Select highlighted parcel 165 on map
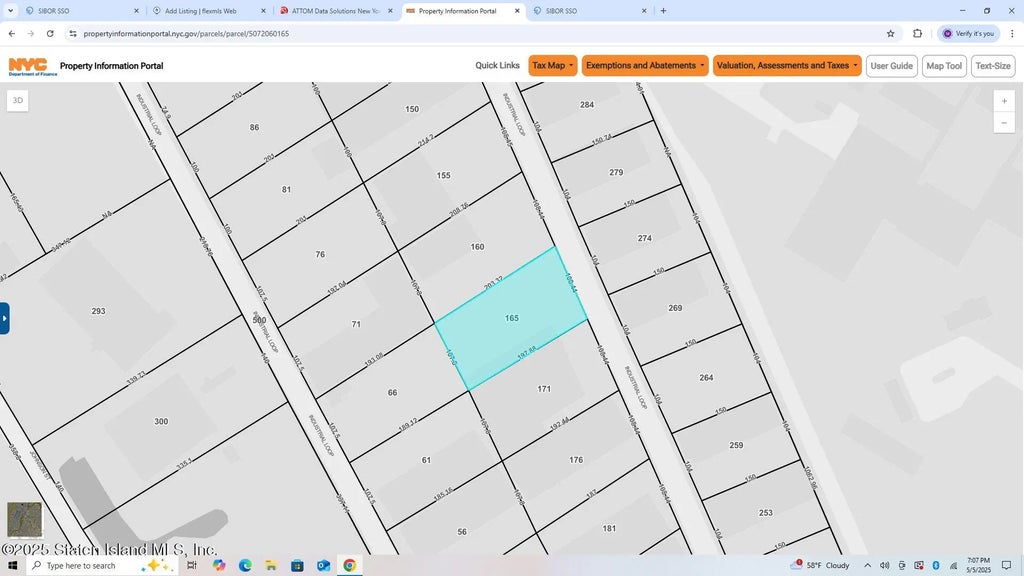 point(510,320)
